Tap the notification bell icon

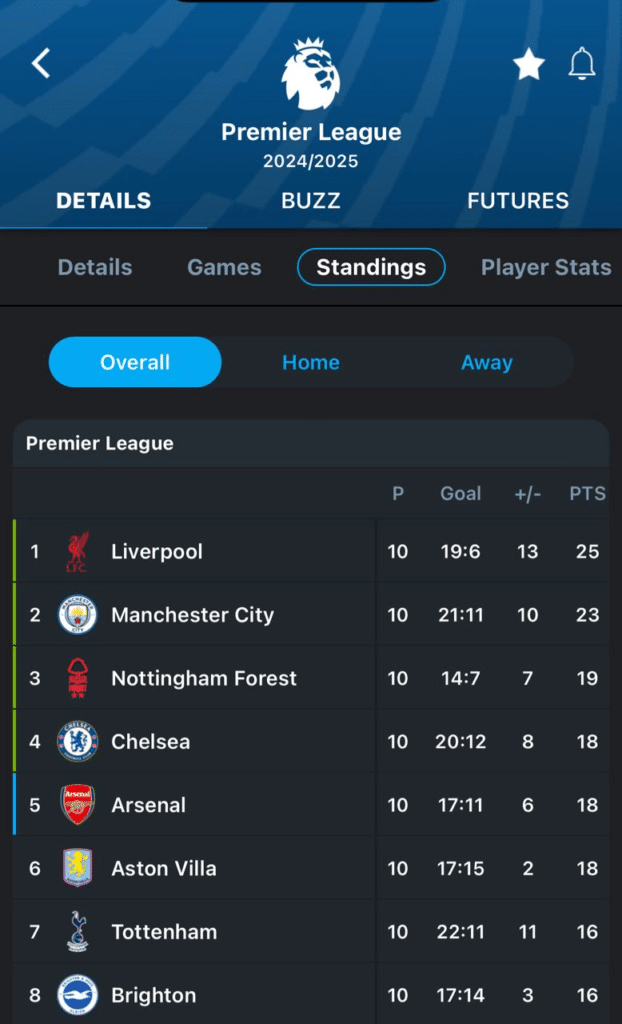pyautogui.click(x=582, y=65)
